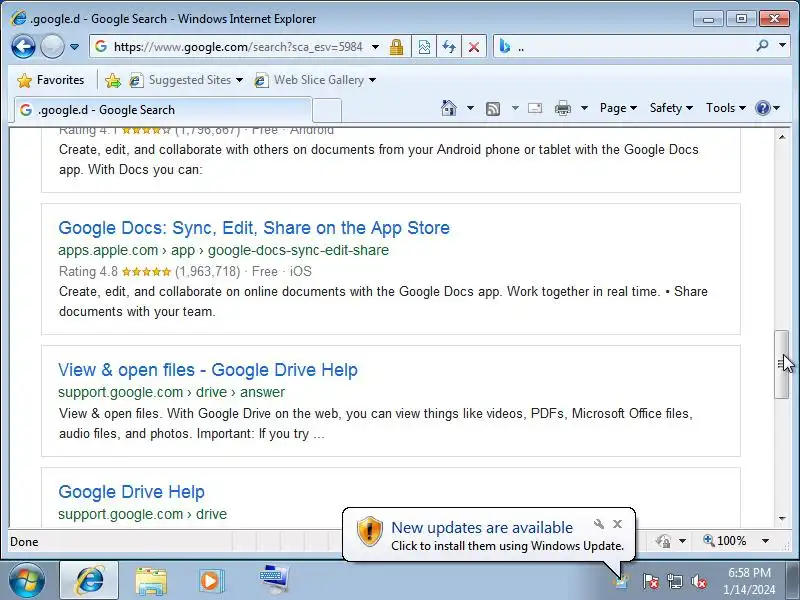Expand the Web Slice Gallery dropdown arrow
Image resolution: width=800 pixels, height=600 pixels.
tap(372, 80)
